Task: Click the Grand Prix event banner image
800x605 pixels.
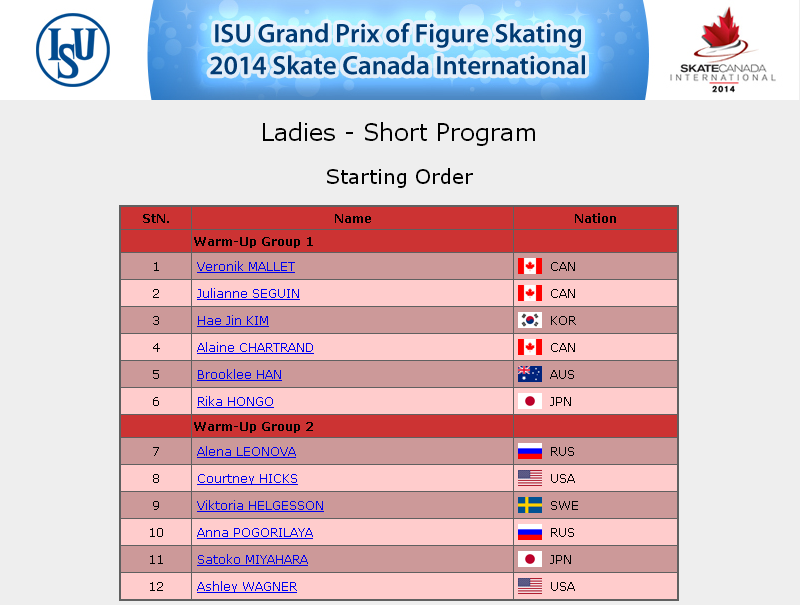Action: (x=398, y=50)
